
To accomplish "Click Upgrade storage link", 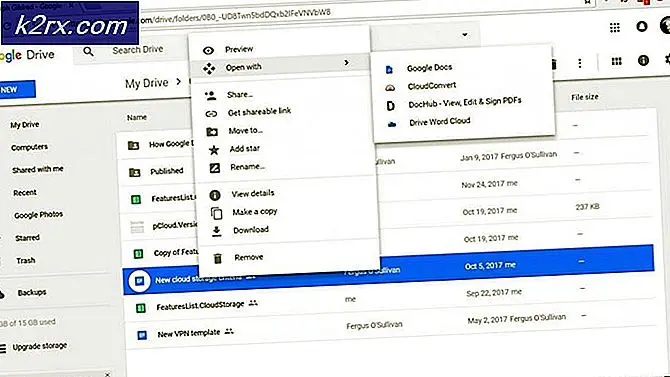I will (x=40, y=346).
